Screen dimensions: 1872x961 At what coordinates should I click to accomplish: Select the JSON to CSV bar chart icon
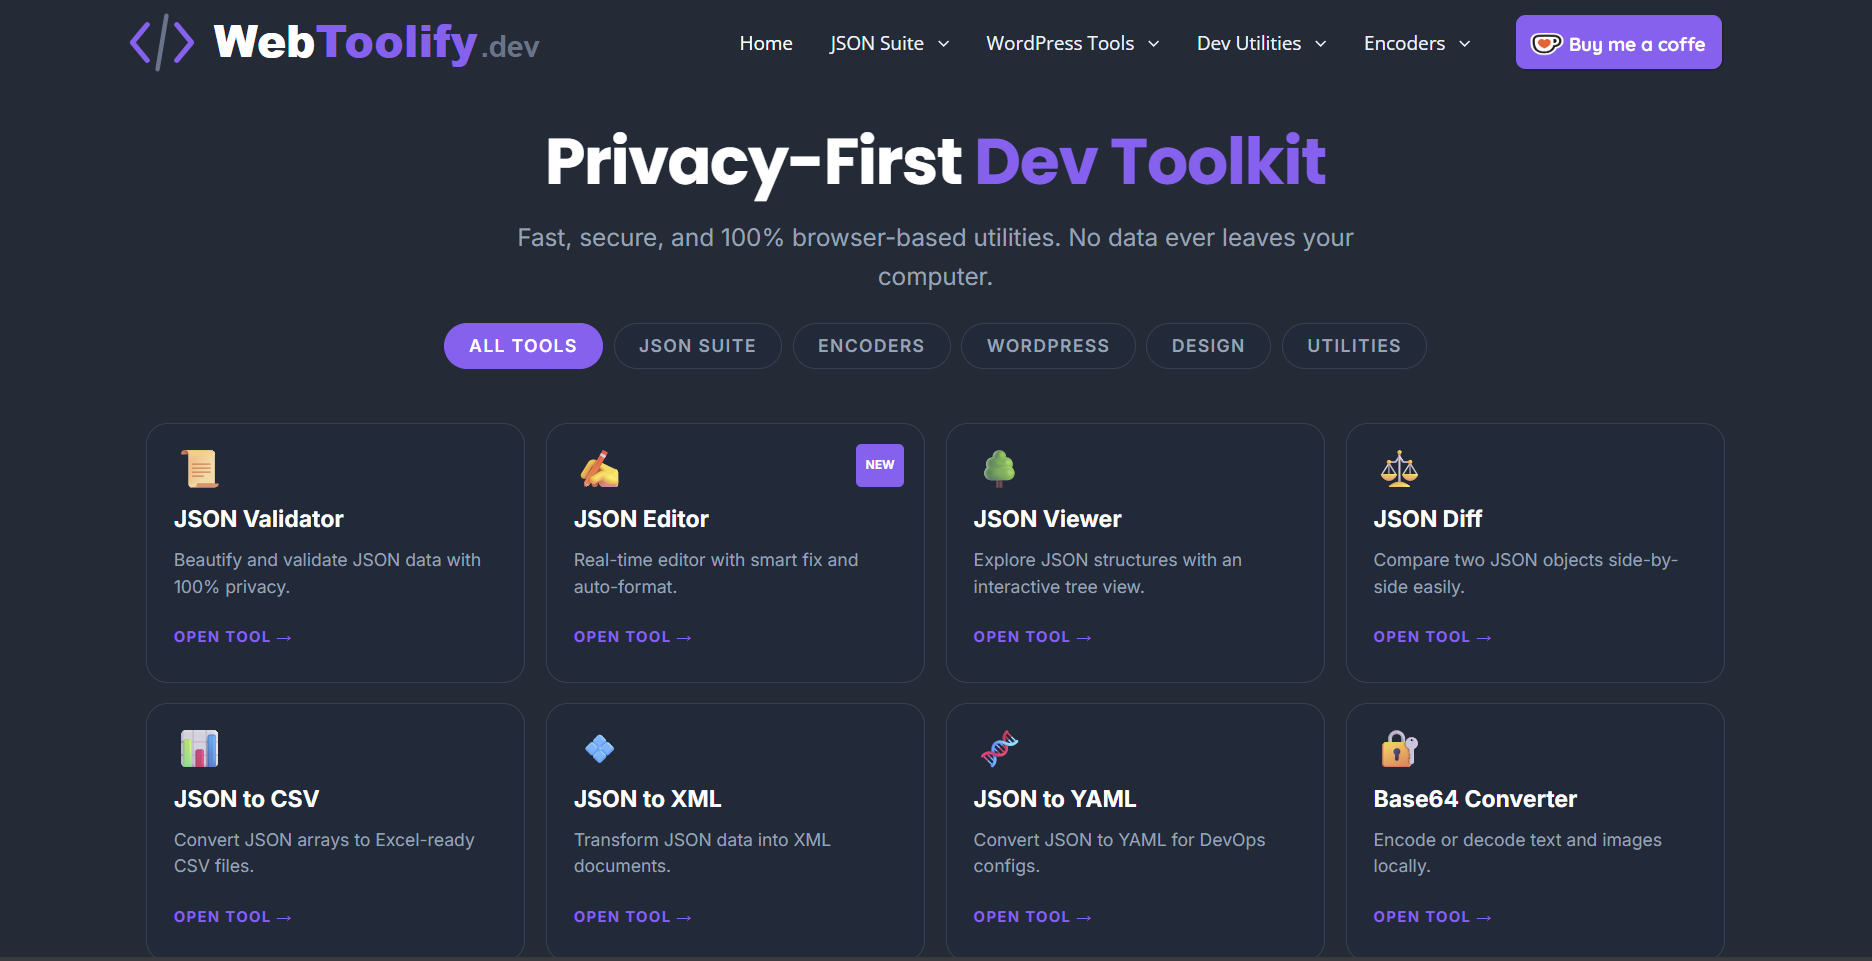[x=198, y=748]
